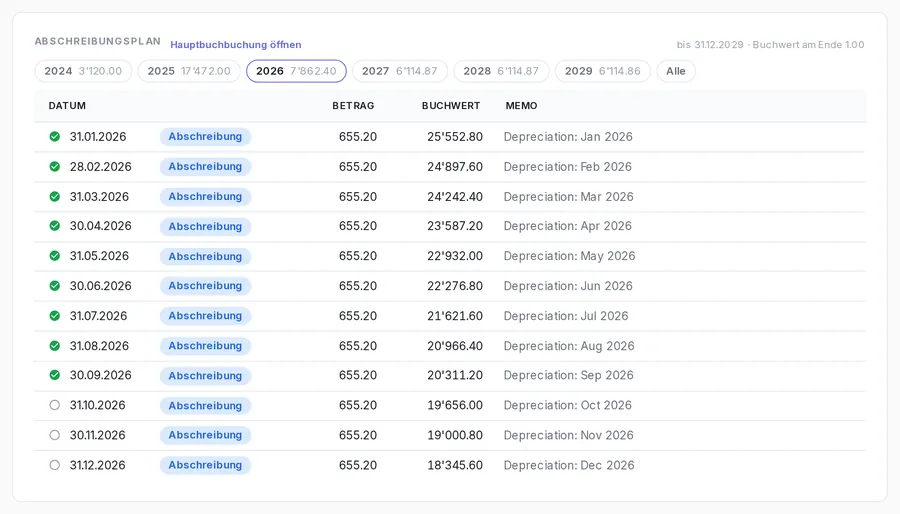Screen dimensions: 900x514
Task: Click the green posted checkmark for 31.05.2026
Action: (x=55, y=256)
